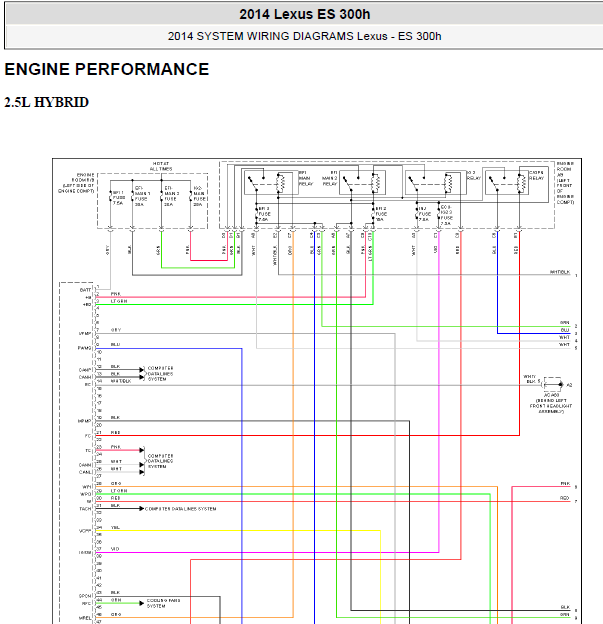Viewport: 603px width, 624px height.
Task: Select the '2.5L HYBRID' subheading
Action: point(47,102)
